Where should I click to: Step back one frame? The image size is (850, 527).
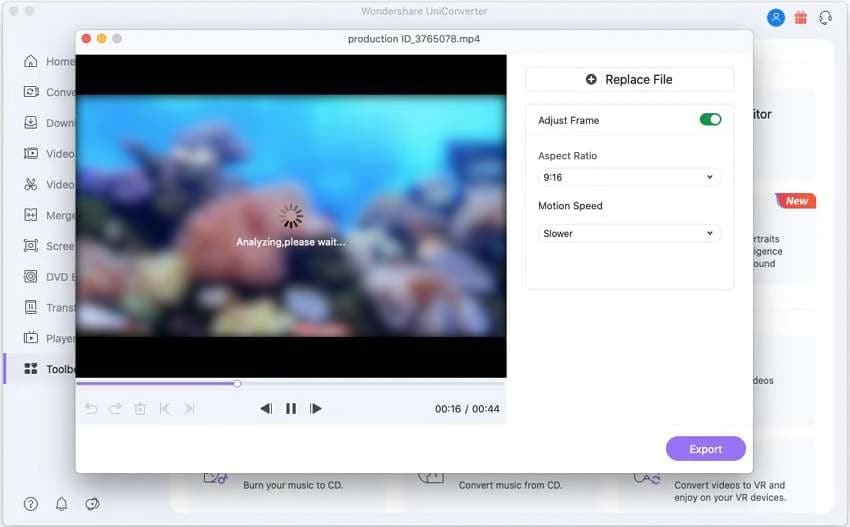(266, 409)
